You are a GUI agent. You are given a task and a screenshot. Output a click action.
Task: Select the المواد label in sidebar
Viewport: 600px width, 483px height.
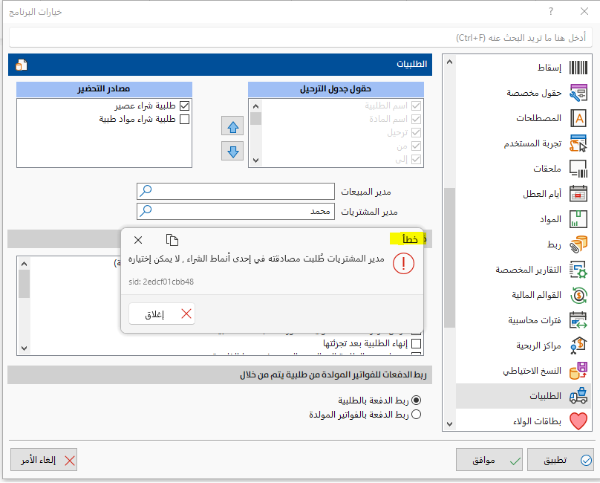tap(550, 219)
